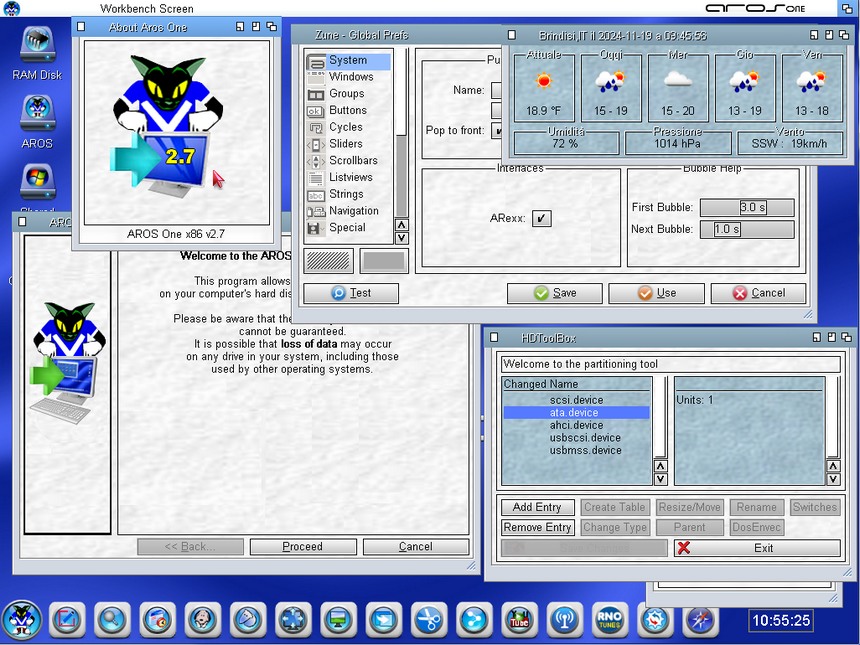Select the Cycles category in Zune list
Viewport: 860px width, 645px height.
(x=348, y=127)
